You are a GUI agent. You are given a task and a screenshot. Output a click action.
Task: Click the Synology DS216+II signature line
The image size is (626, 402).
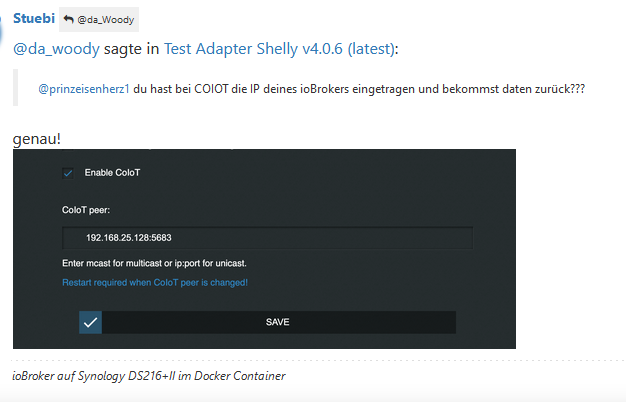tap(149, 376)
